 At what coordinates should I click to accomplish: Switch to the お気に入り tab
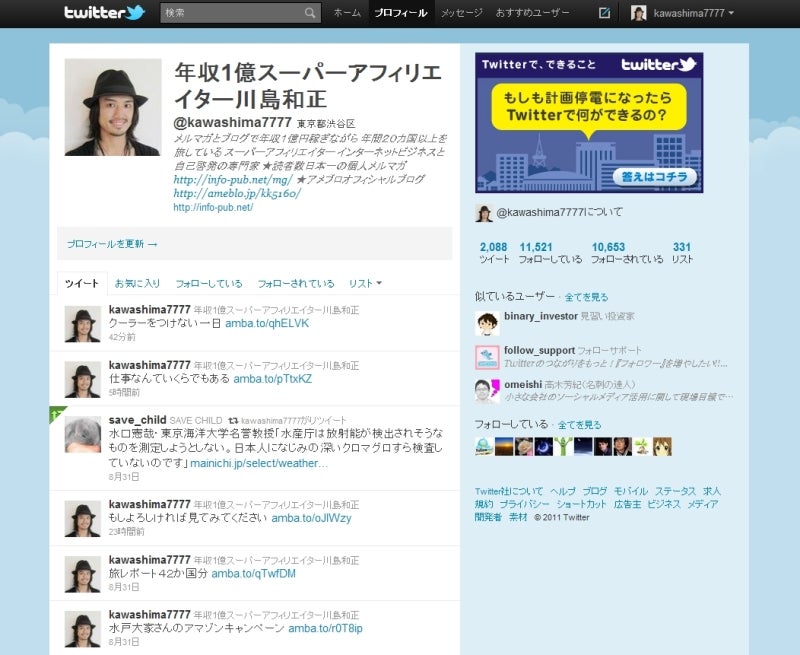coord(137,283)
